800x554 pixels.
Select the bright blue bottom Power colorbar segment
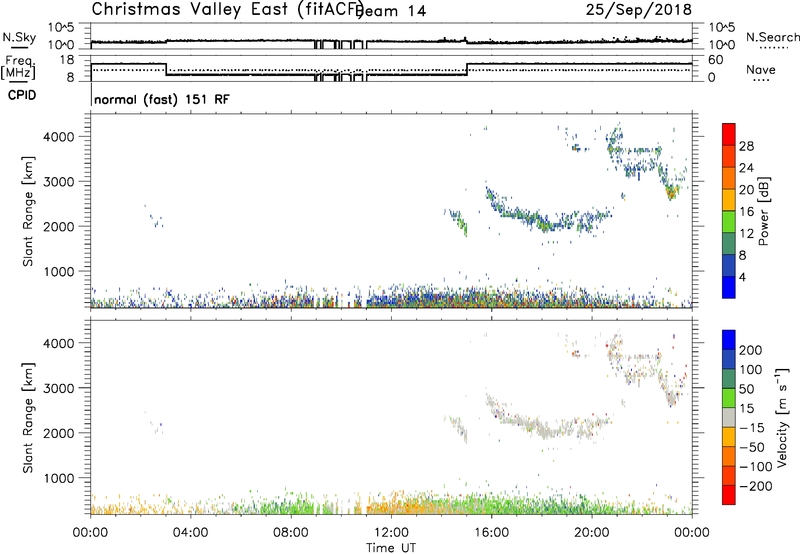729,287
